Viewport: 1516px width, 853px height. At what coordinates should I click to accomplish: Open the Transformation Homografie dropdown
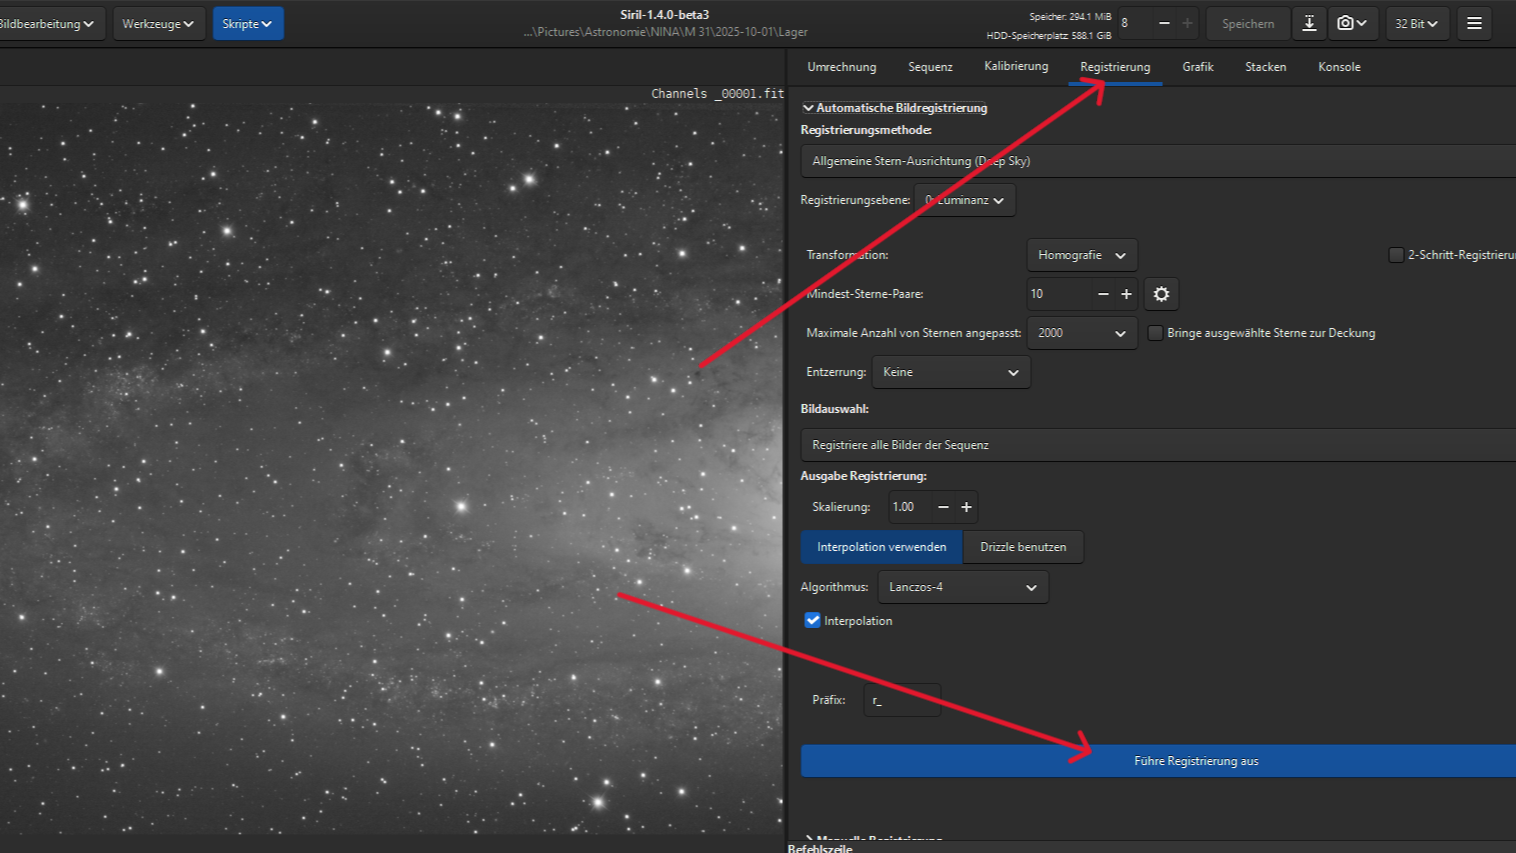[1081, 255]
